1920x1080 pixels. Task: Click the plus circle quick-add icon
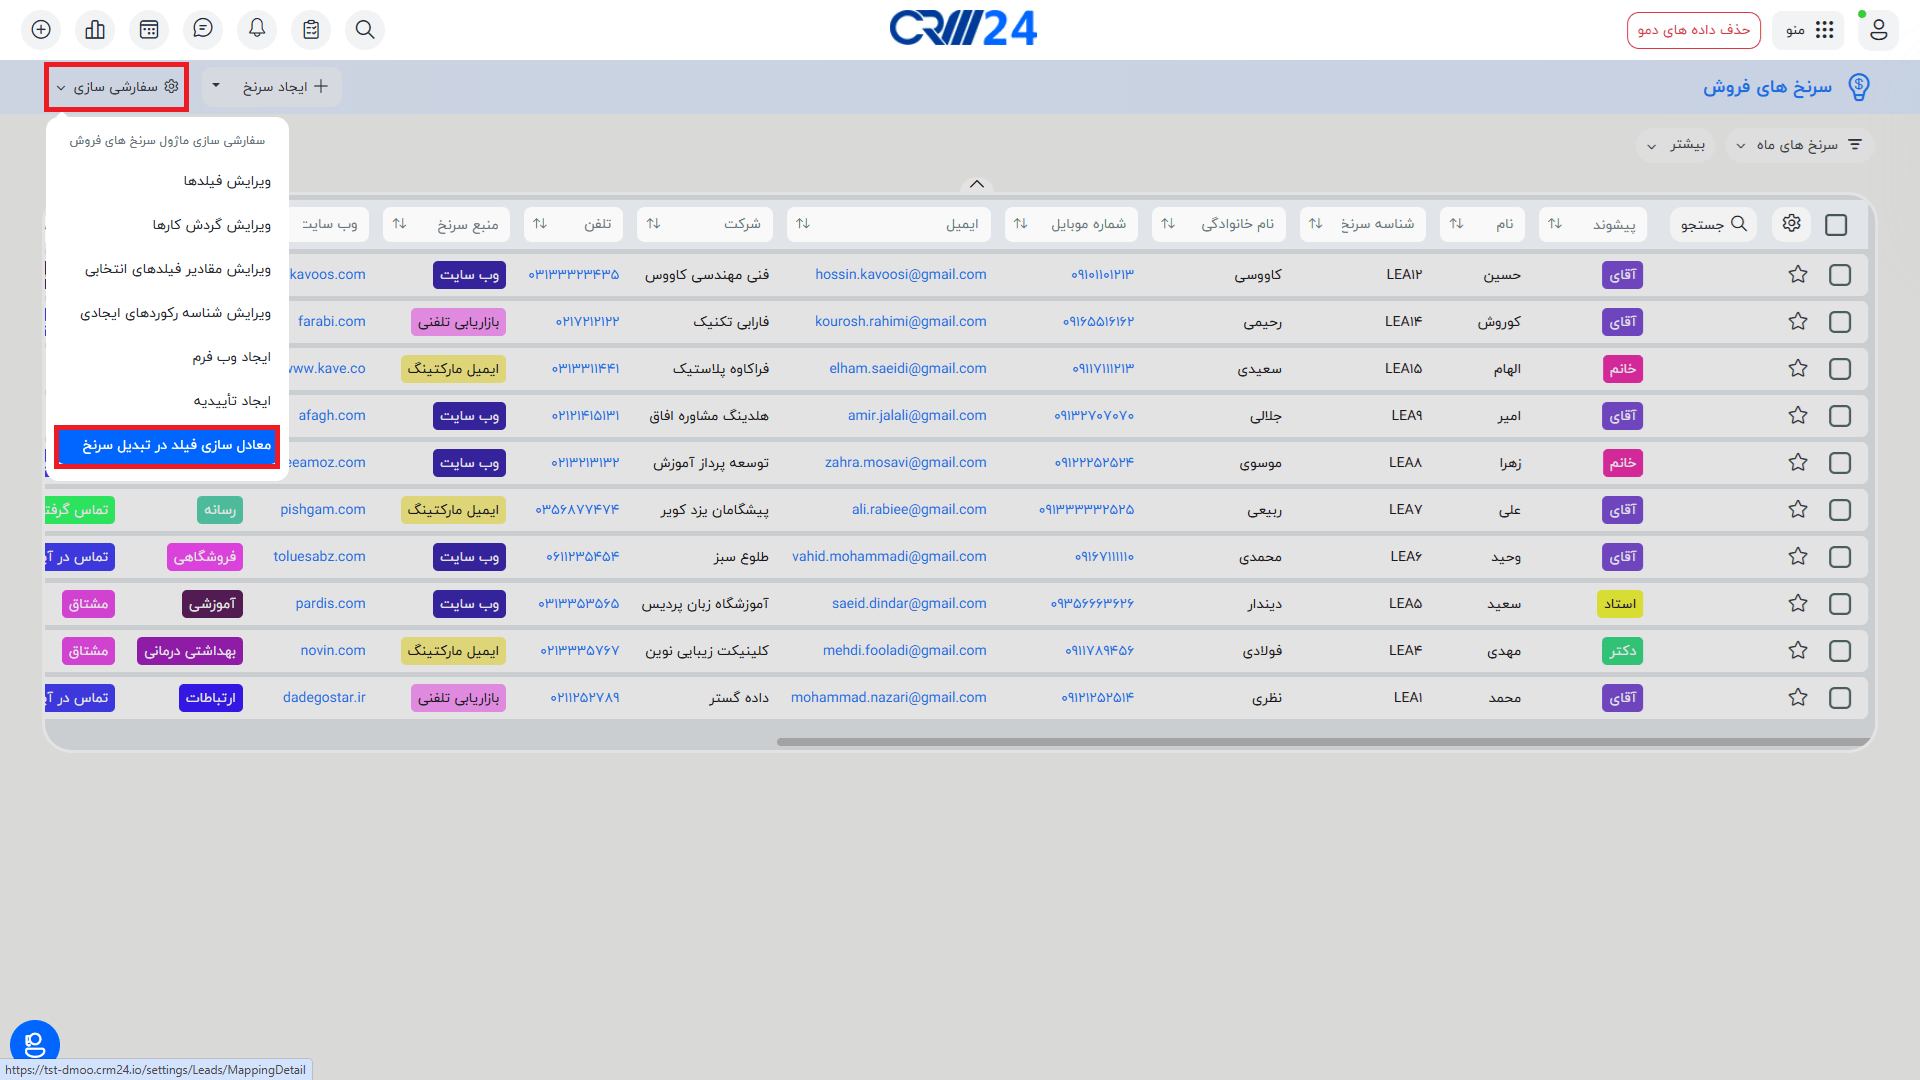(x=41, y=30)
